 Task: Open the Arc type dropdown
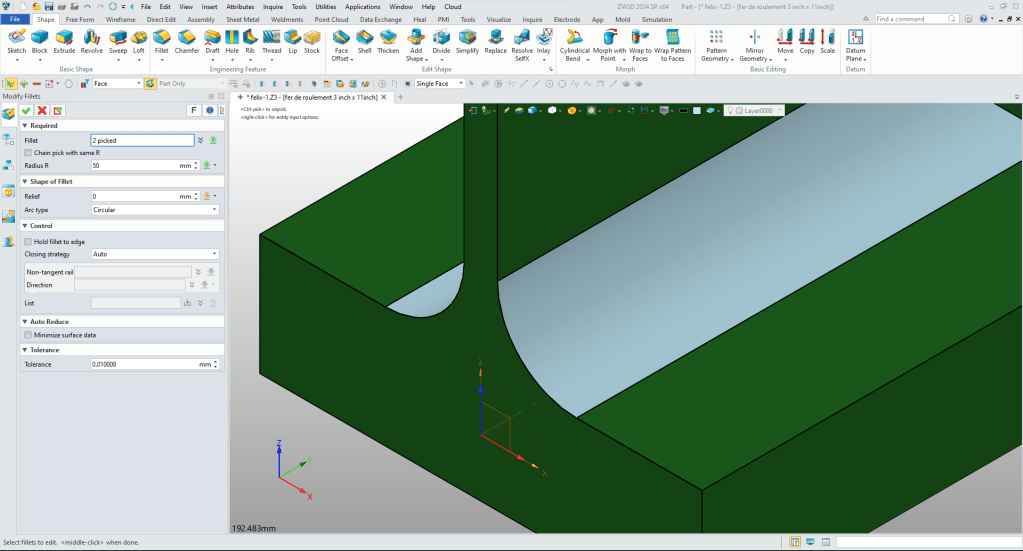point(155,210)
